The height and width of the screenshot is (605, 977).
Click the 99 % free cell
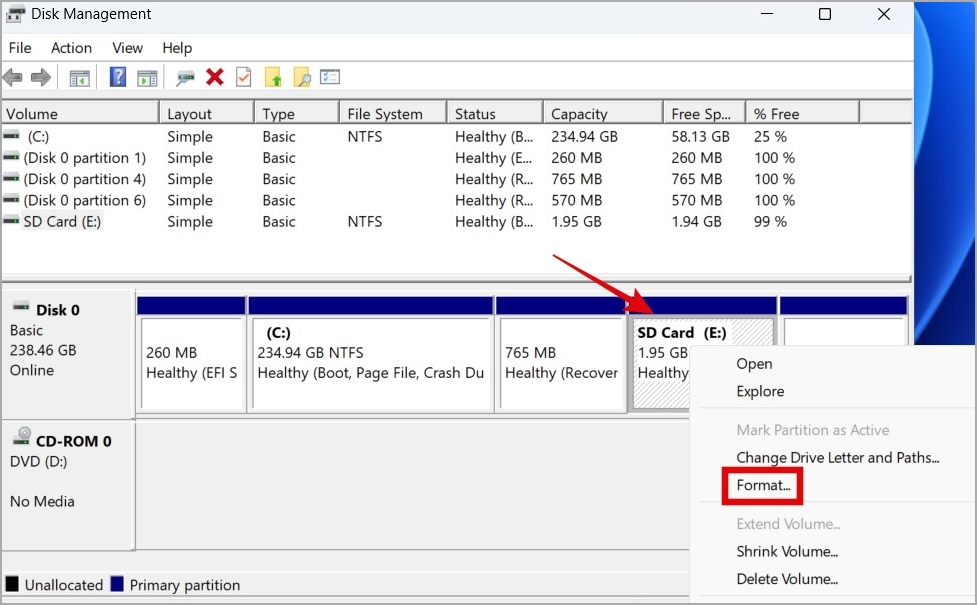(770, 221)
